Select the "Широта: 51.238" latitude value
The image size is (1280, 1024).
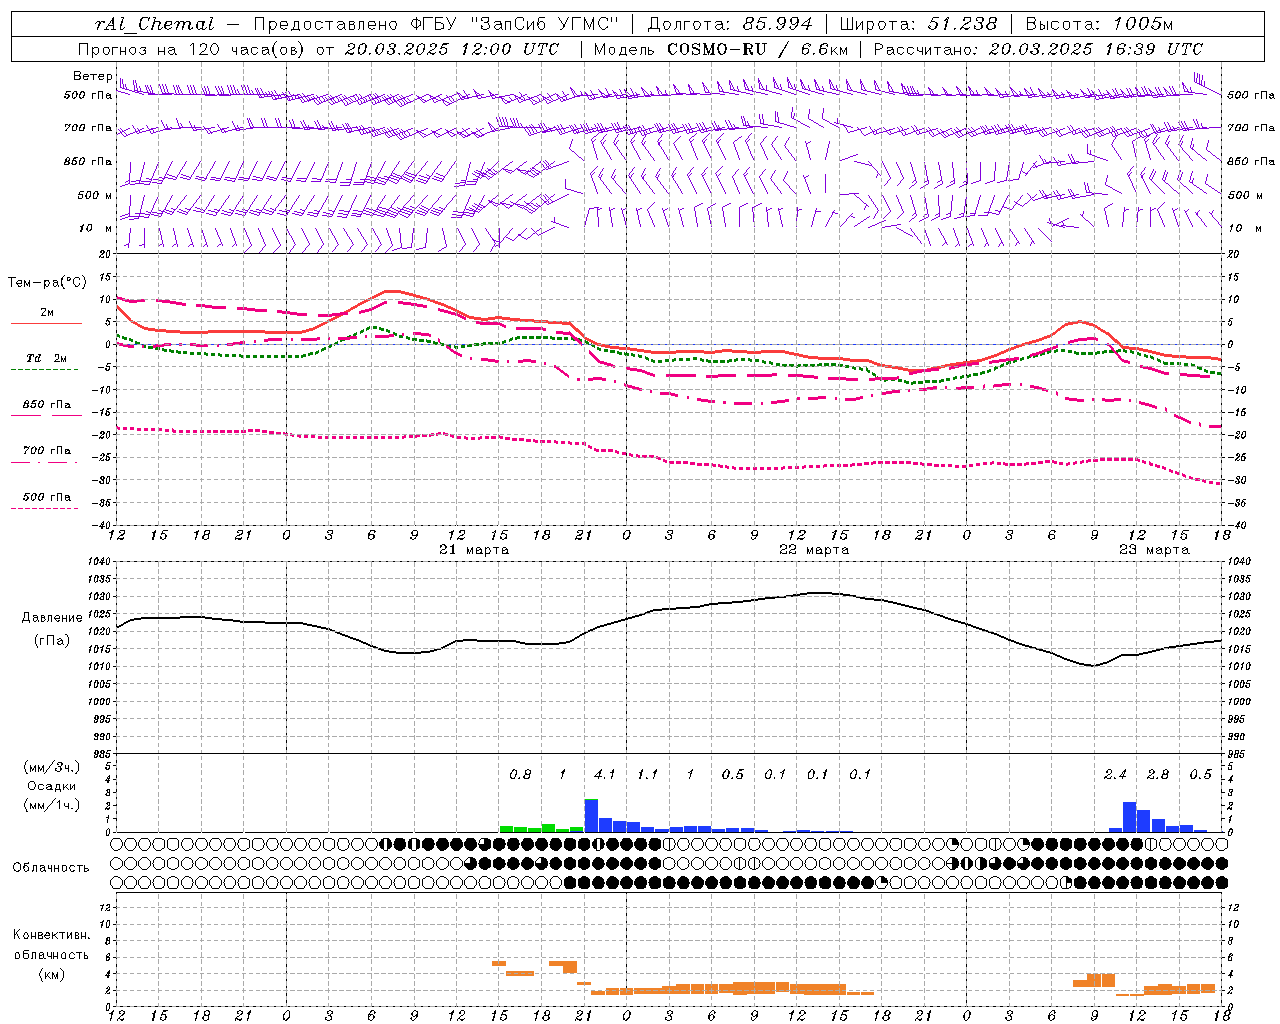click(918, 24)
